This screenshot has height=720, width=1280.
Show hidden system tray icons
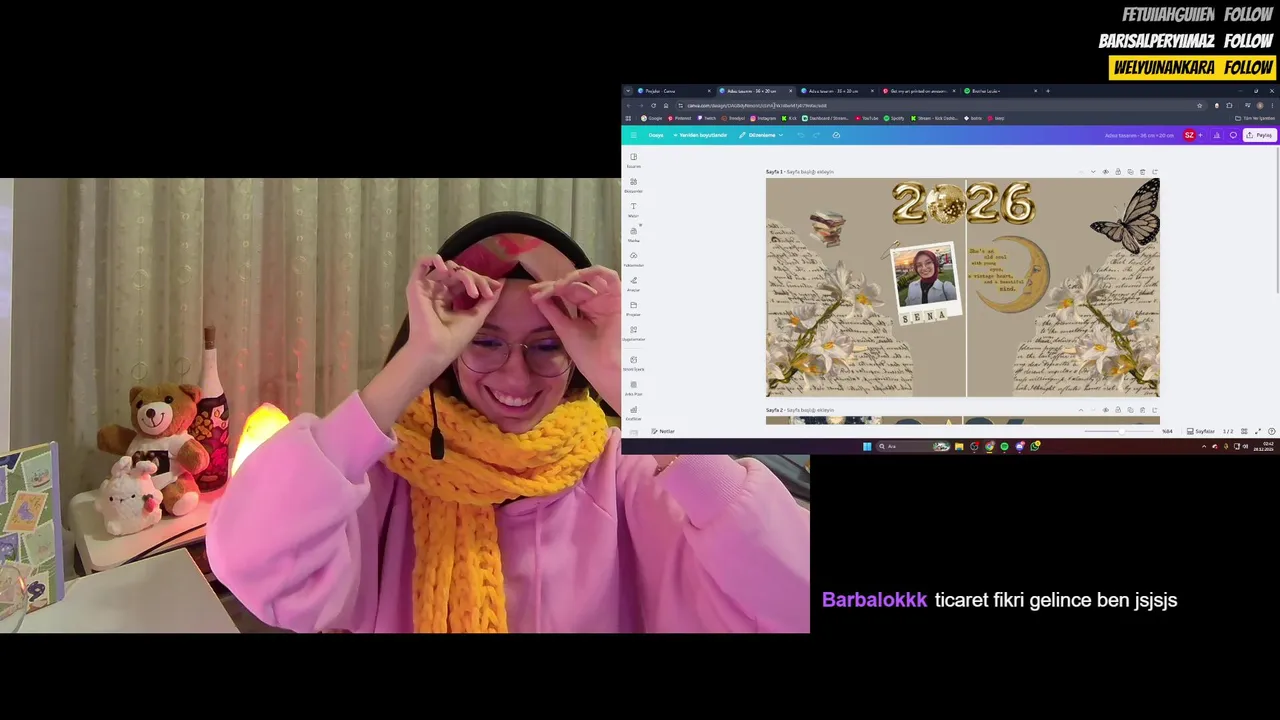tap(1204, 446)
